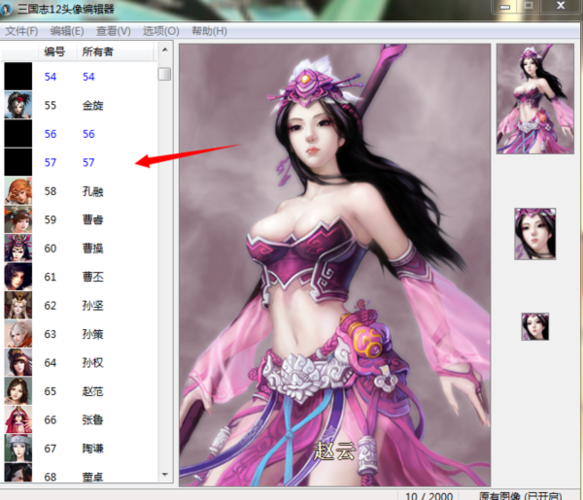Open the 帮助(H) menu
The height and width of the screenshot is (500, 583).
209,31
